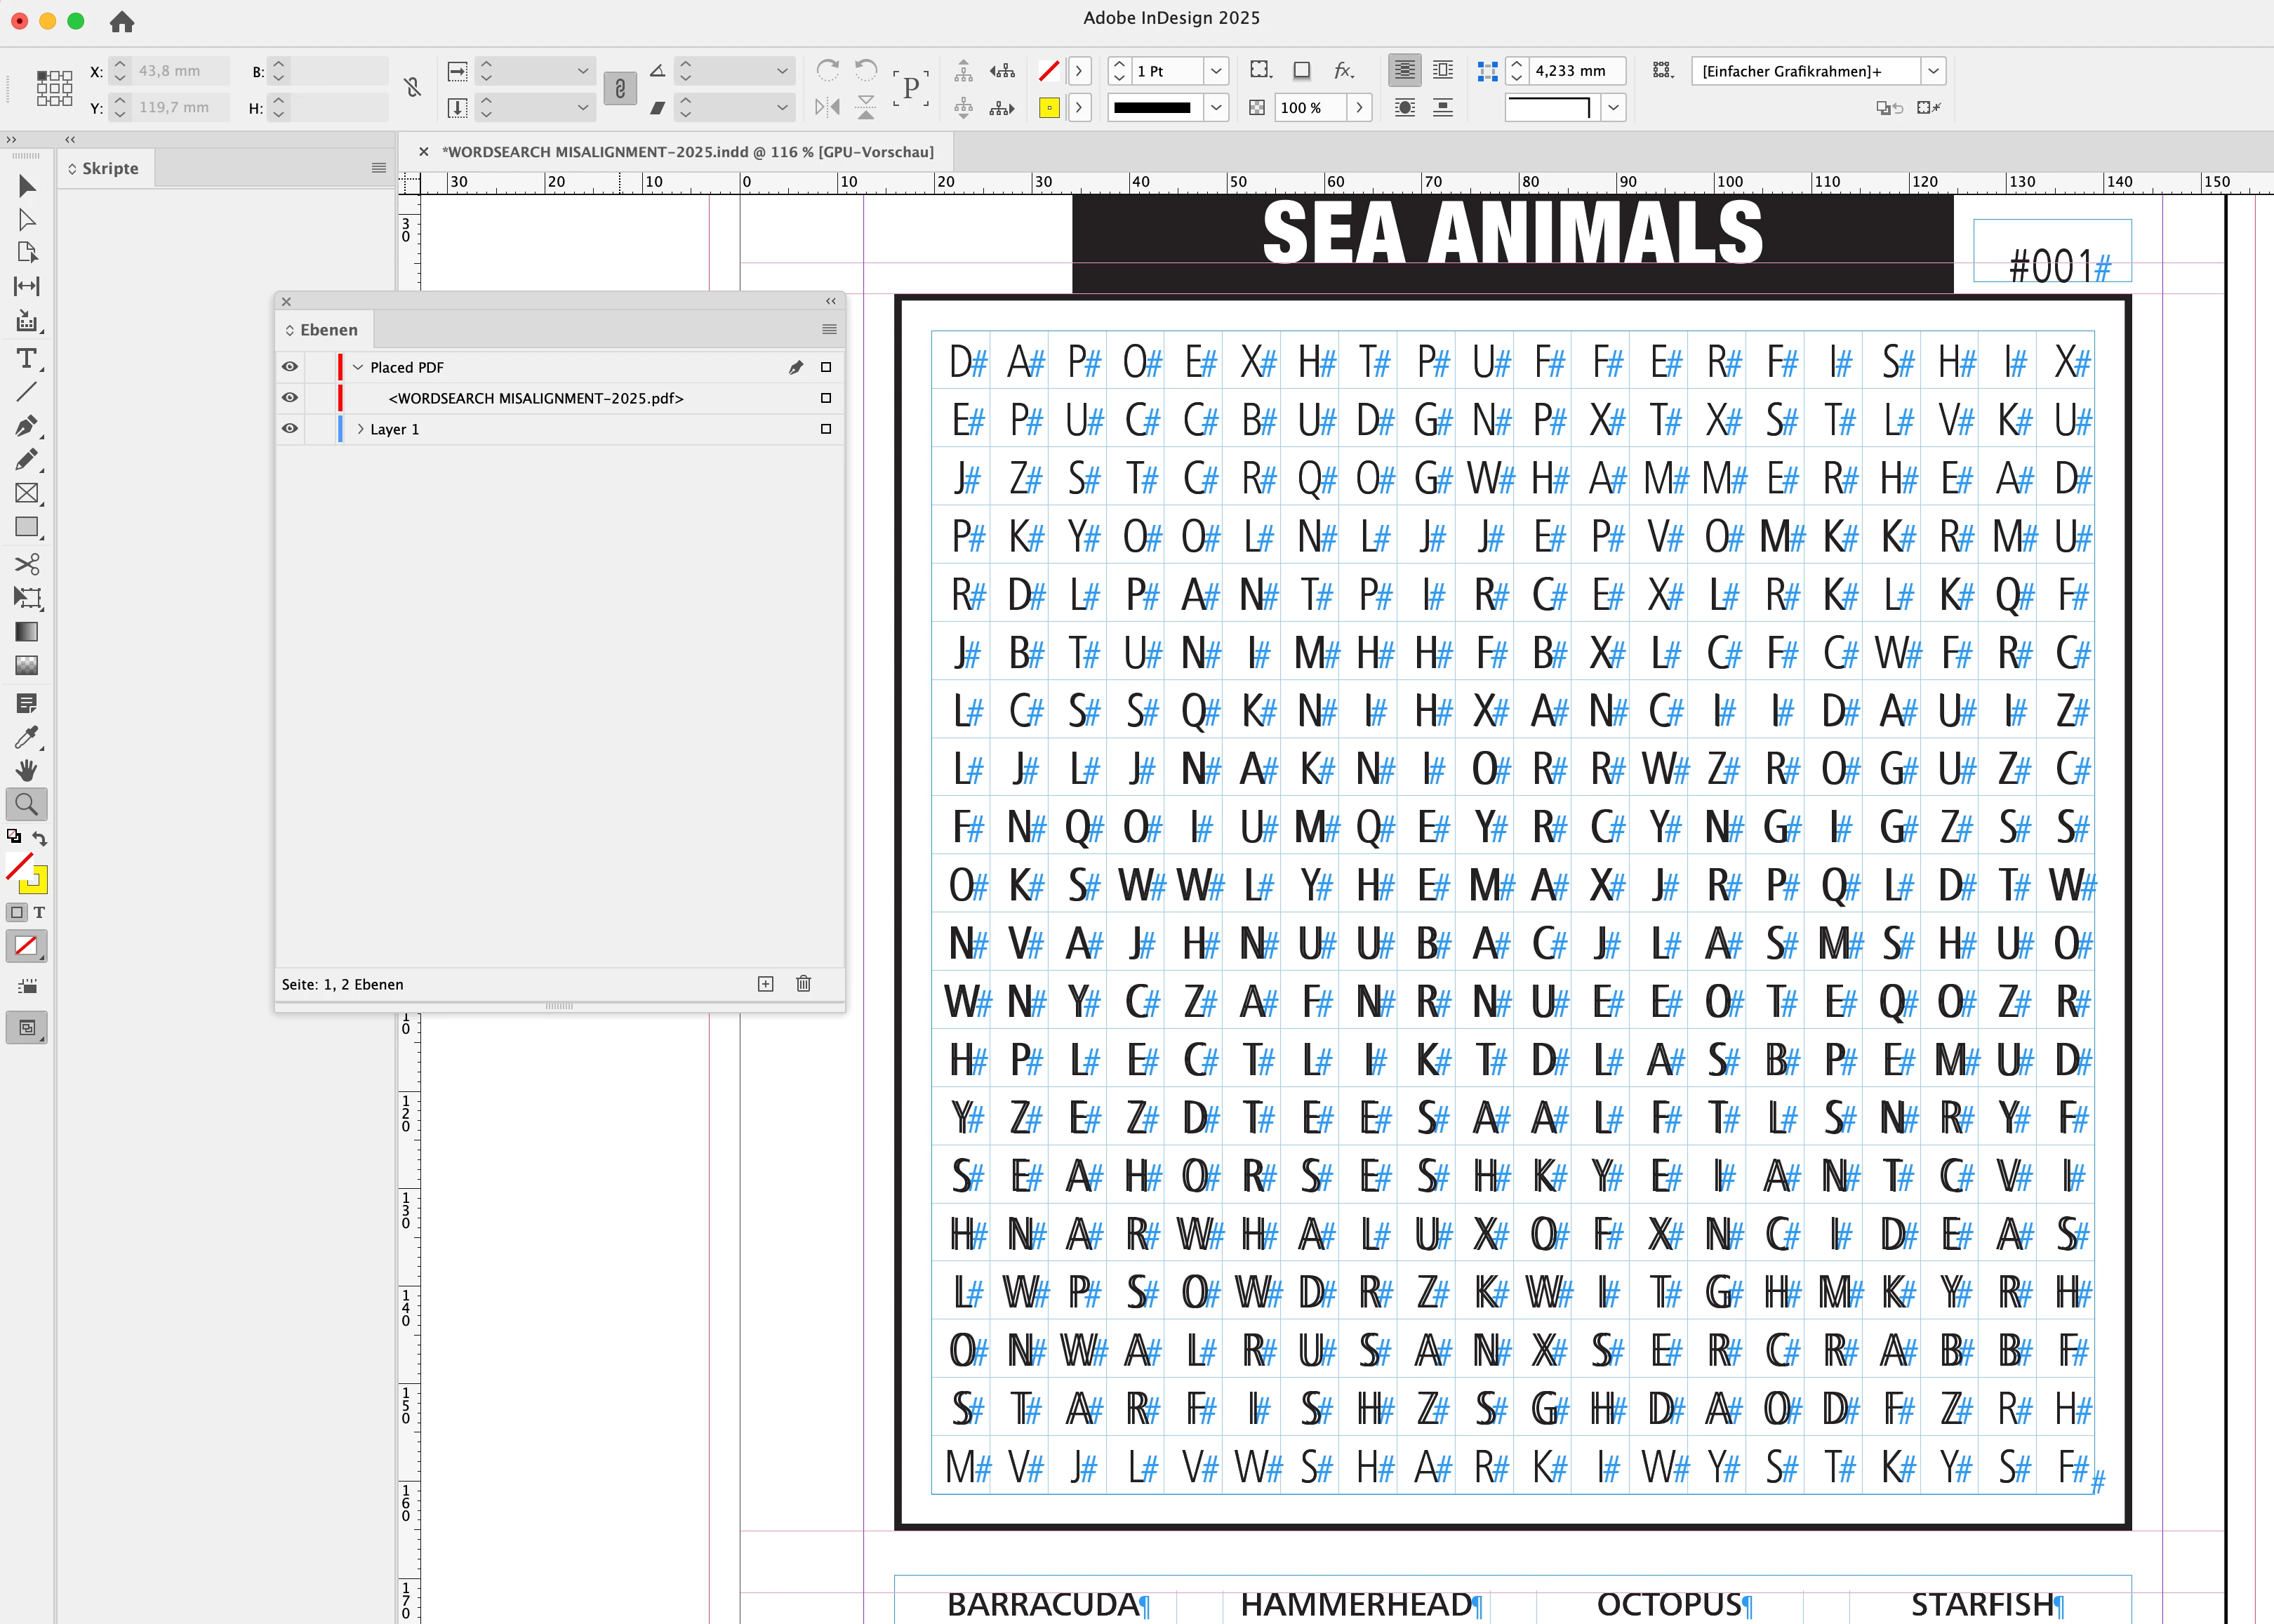This screenshot has width=2274, height=1624.
Task: Select the Scissors tool
Action: (x=26, y=564)
